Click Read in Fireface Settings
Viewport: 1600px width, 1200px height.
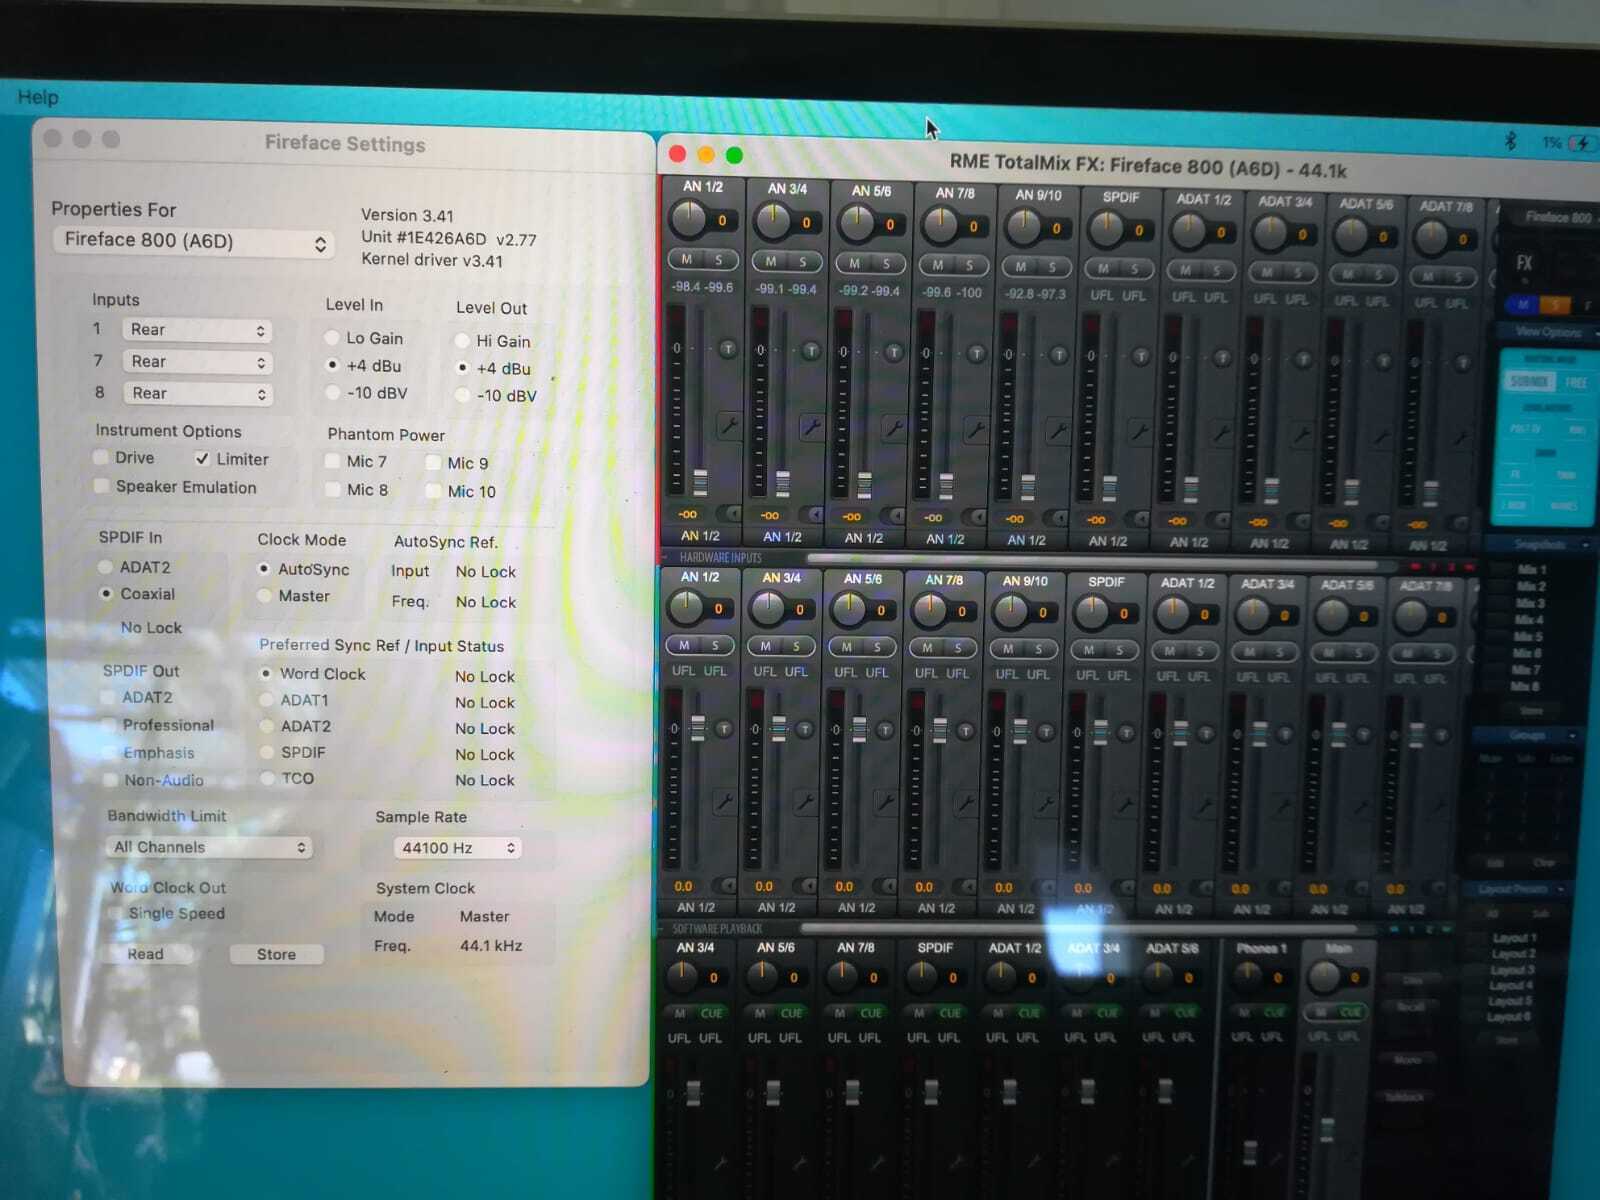(x=146, y=954)
